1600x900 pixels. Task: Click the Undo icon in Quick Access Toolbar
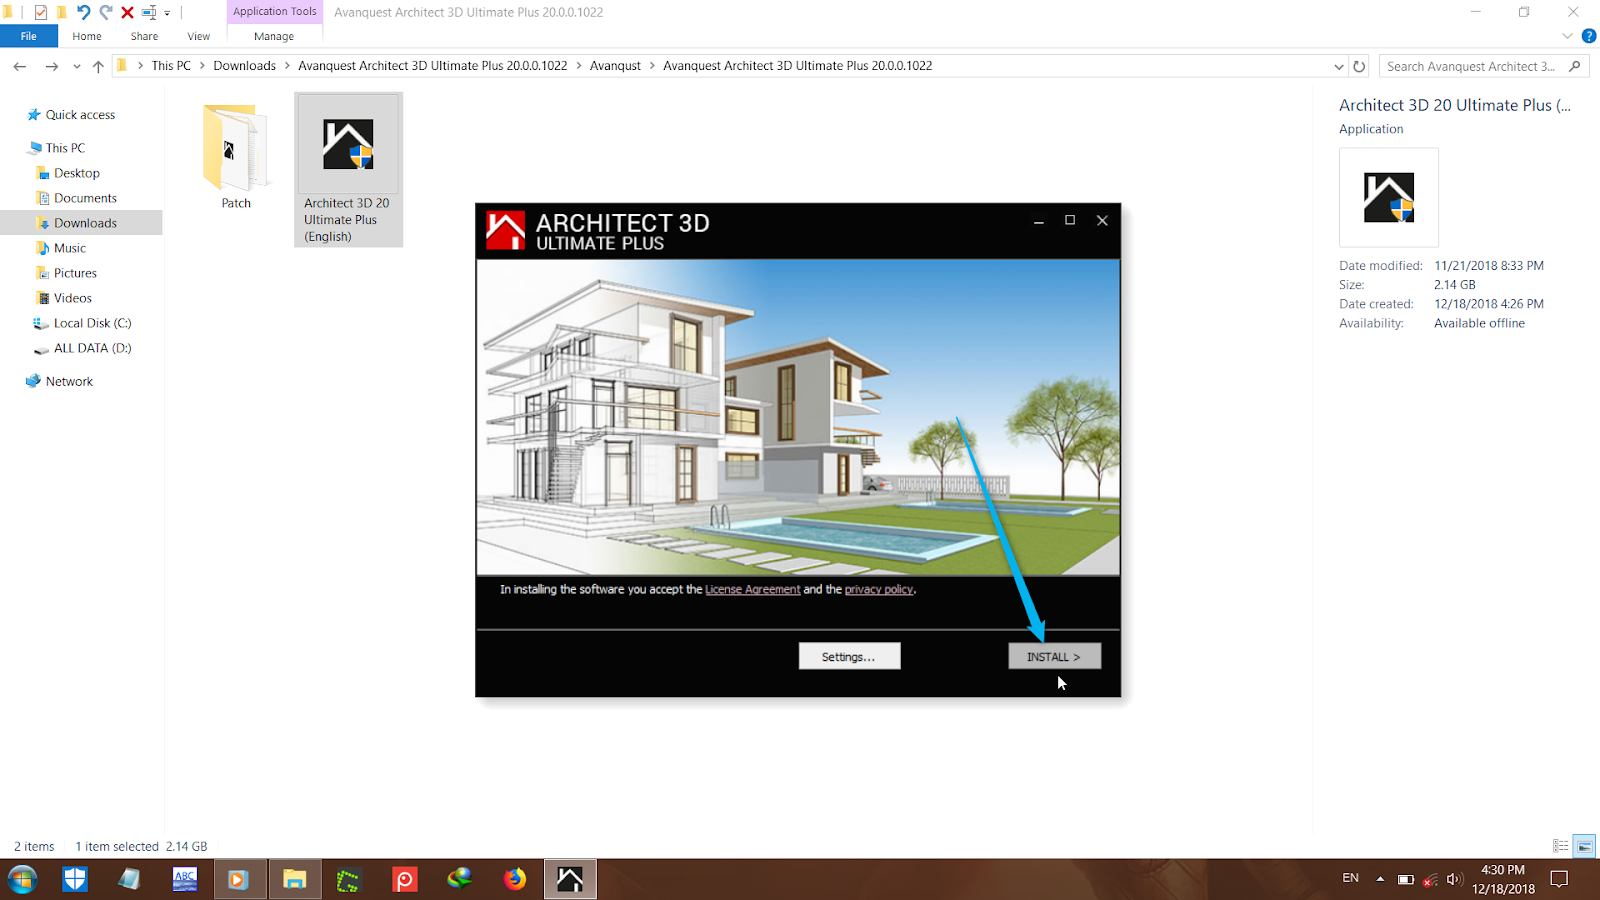(x=84, y=12)
